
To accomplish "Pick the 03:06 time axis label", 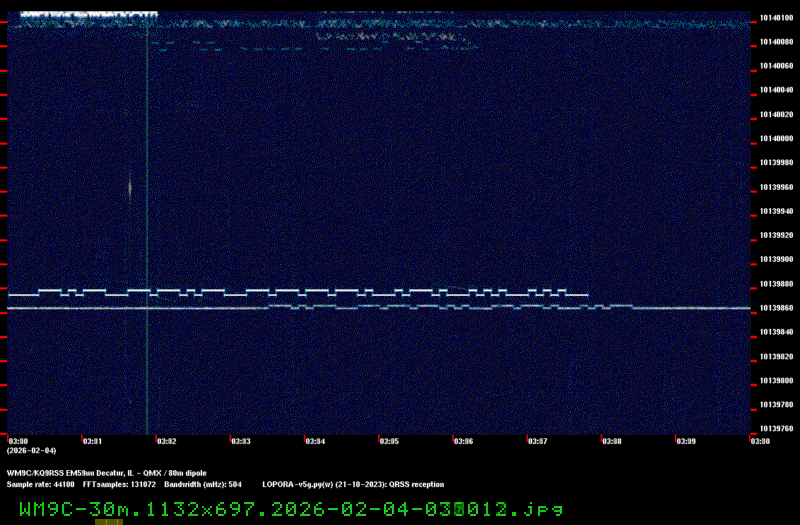I will [463, 440].
